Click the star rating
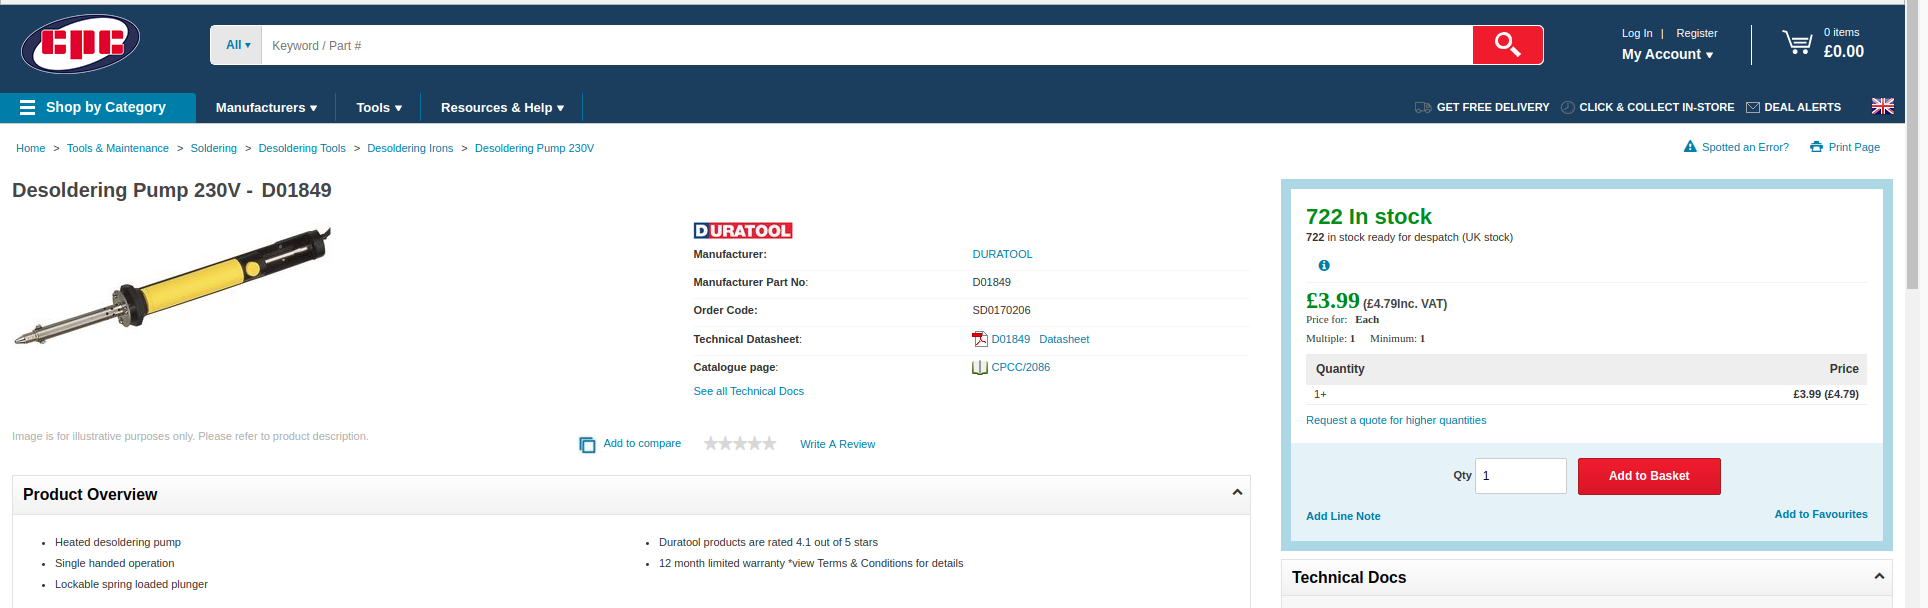Viewport: 1928px width, 608px height. tap(740, 443)
